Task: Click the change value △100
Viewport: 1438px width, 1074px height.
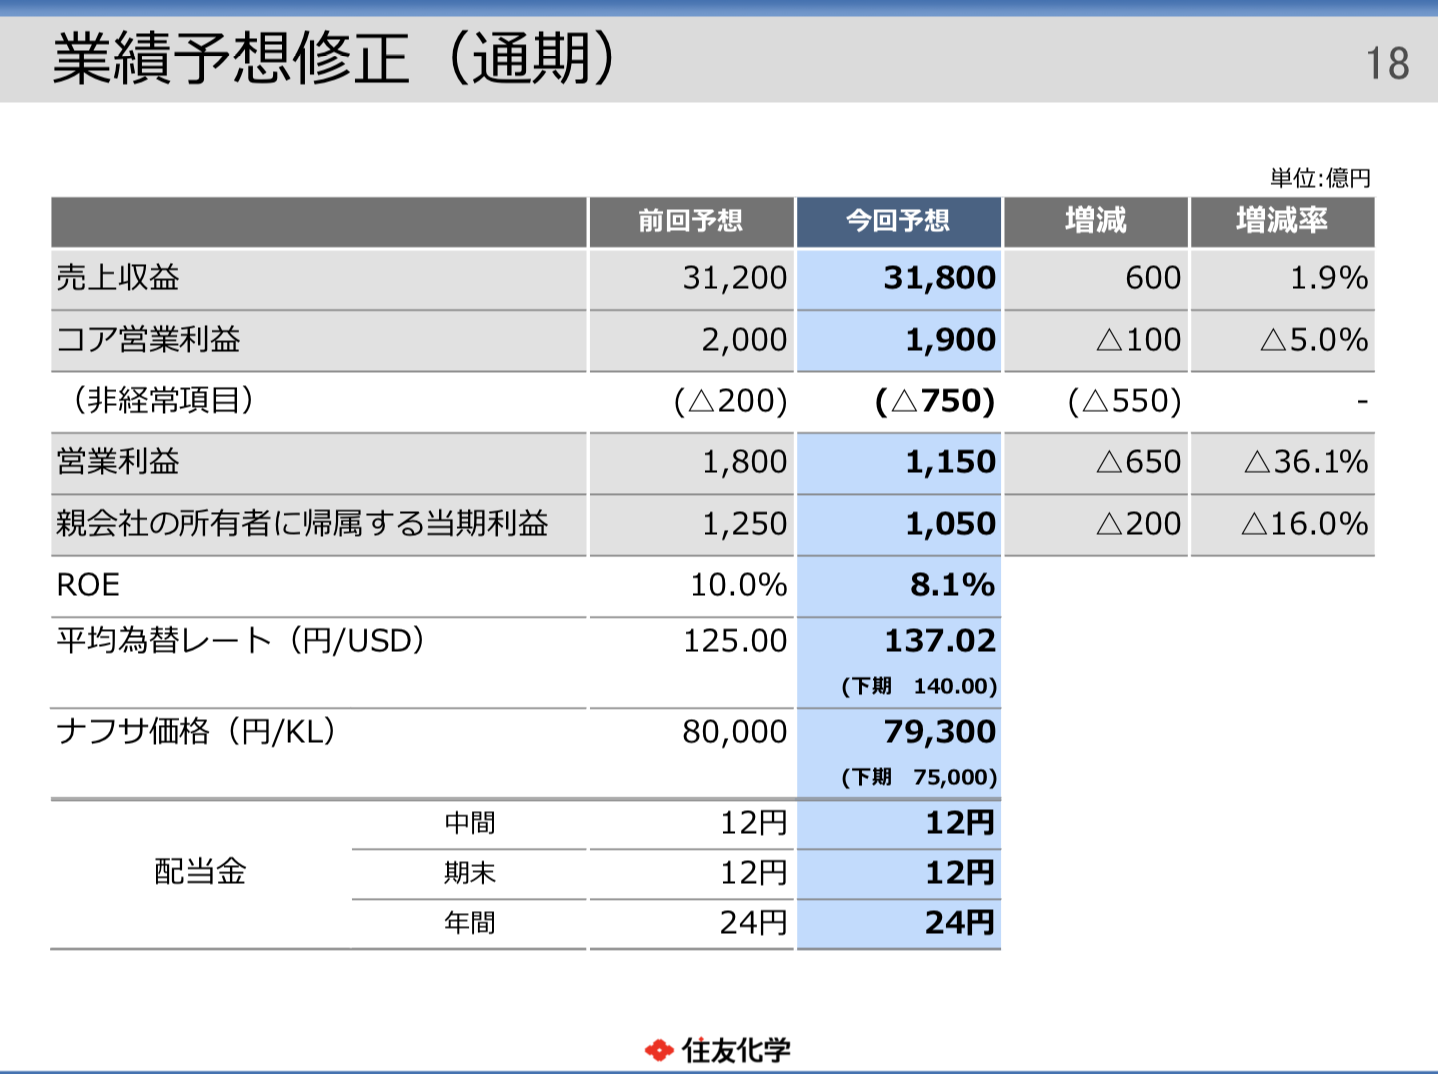Action: 1139,340
